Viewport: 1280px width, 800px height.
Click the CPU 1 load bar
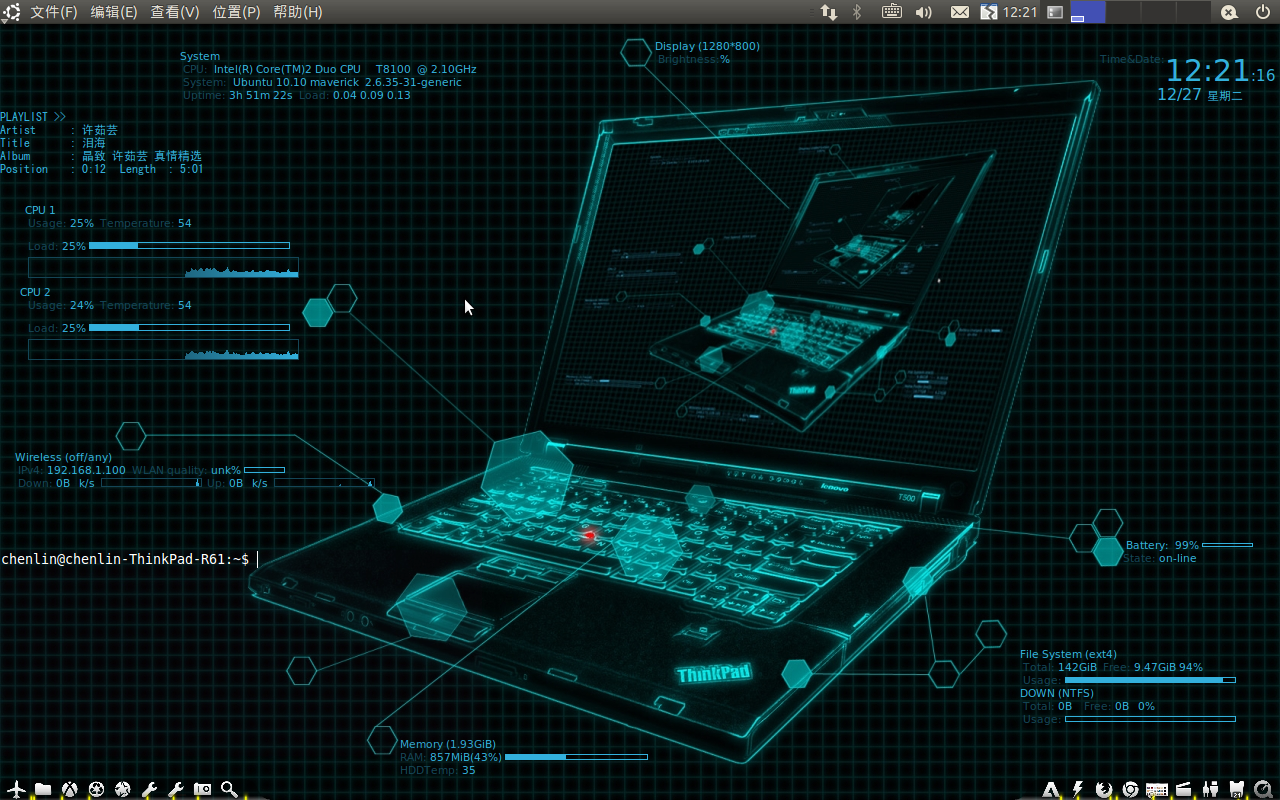tap(189, 245)
